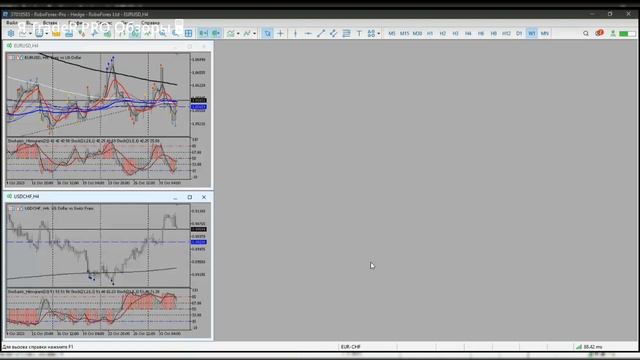Switch to H1 timeframe
This screenshot has height=360, width=640.
coord(430,33)
